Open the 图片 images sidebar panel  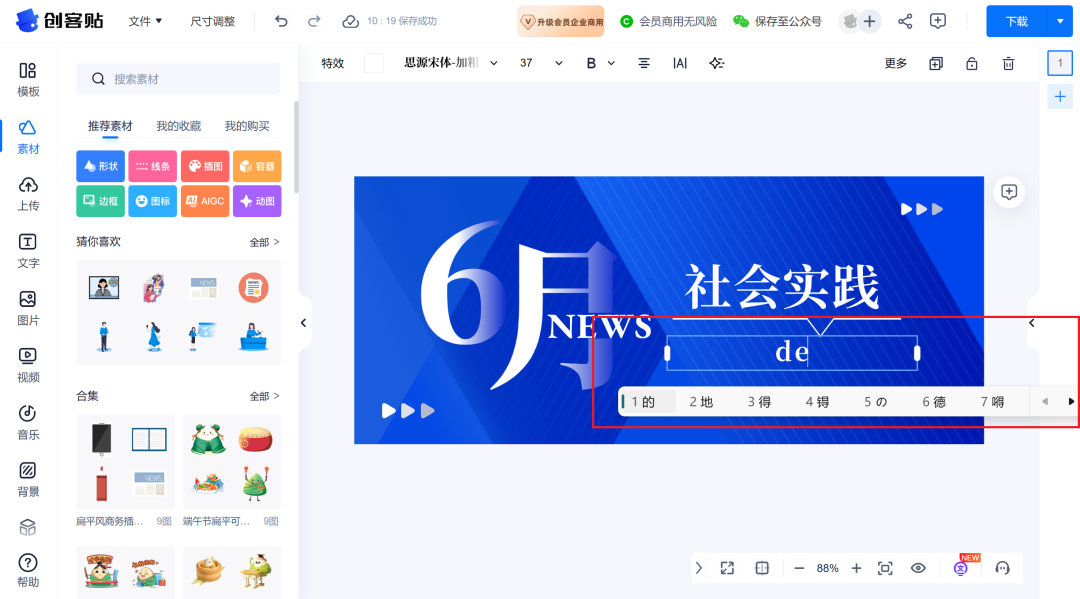pyautogui.click(x=28, y=308)
